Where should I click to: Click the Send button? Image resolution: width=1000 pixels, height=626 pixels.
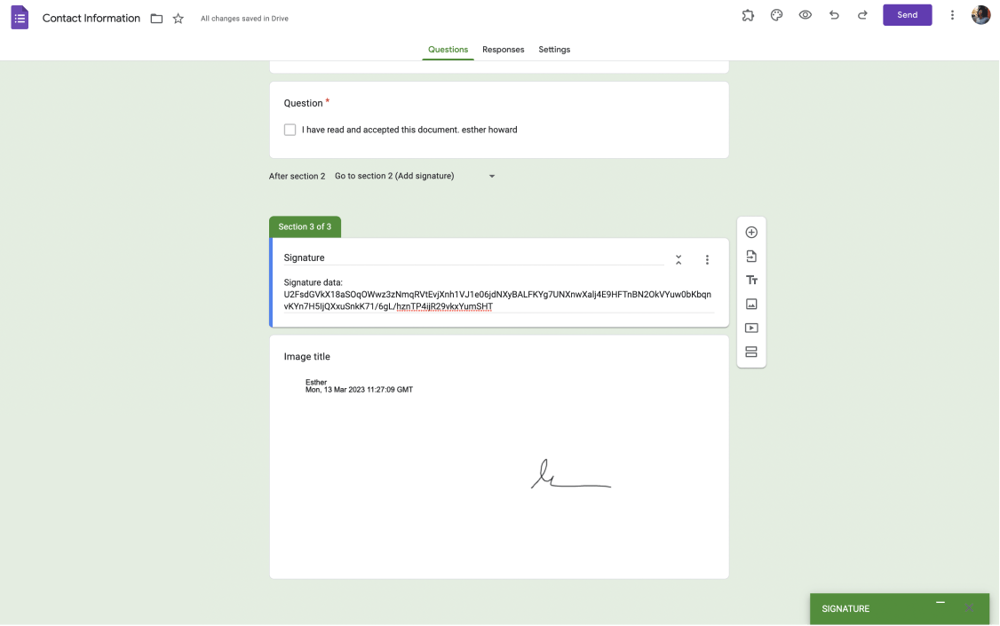point(907,15)
